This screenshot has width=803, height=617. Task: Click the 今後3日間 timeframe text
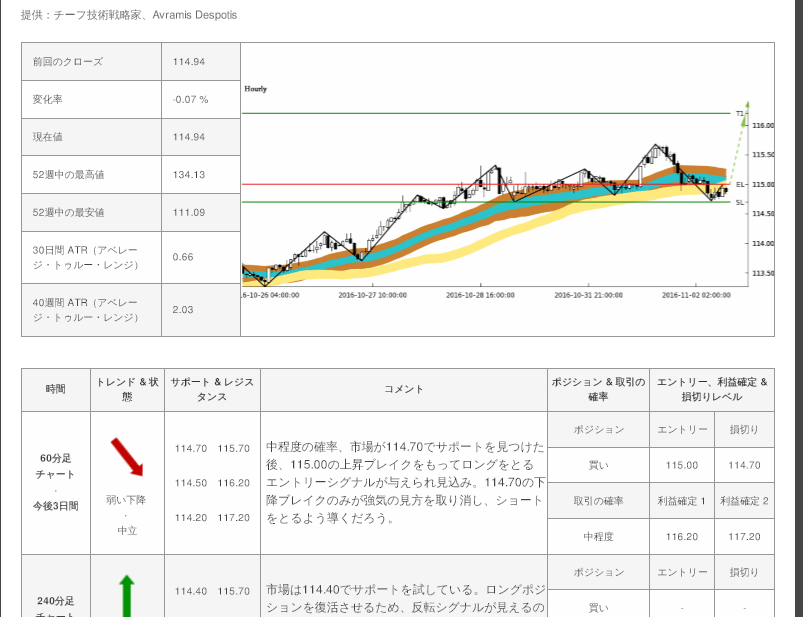(x=55, y=506)
